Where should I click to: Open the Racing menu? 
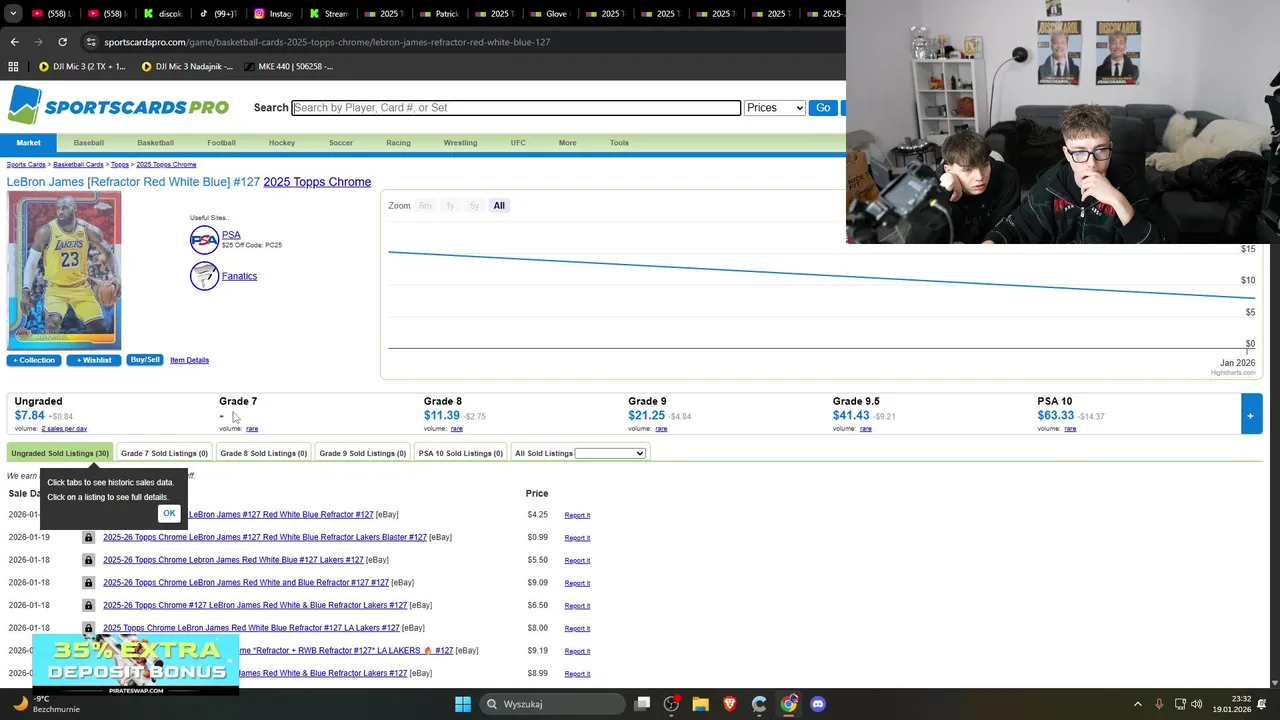[398, 143]
